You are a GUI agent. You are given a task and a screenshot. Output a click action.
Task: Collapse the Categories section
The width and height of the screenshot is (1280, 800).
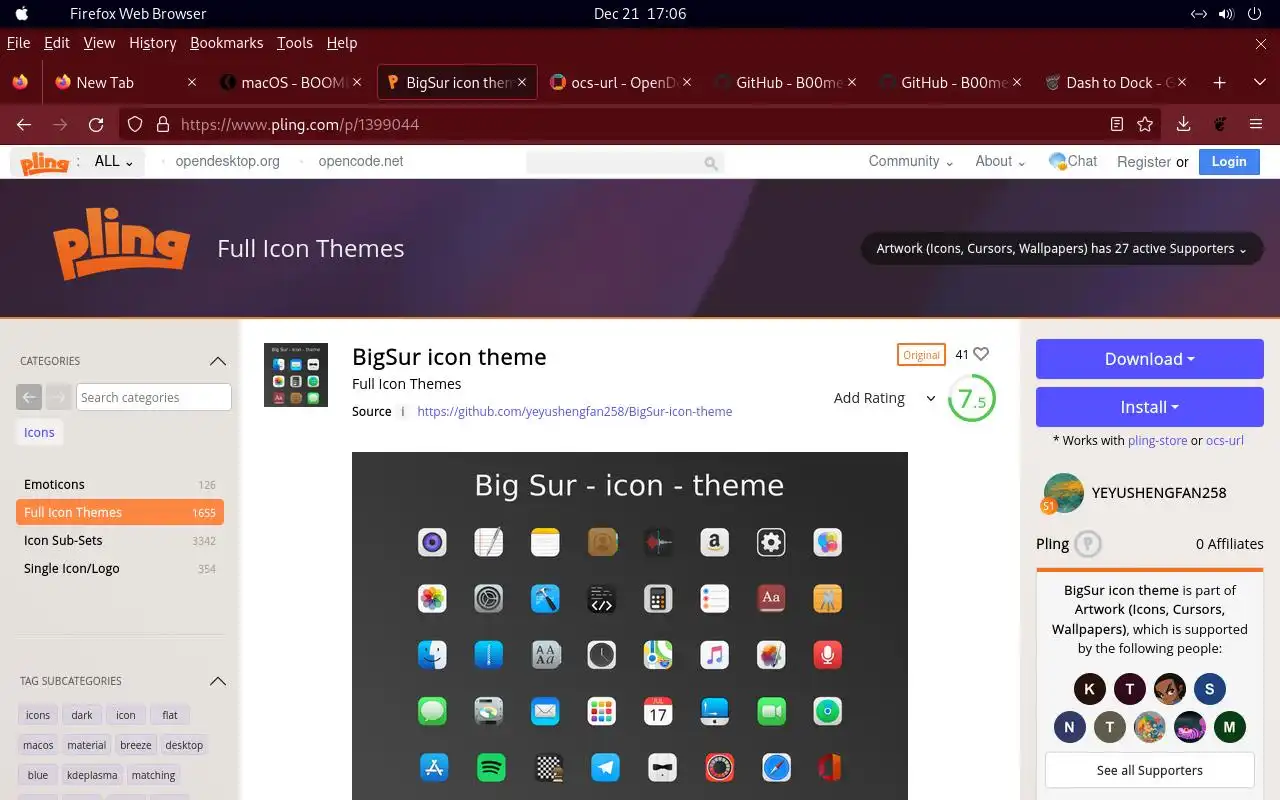tap(217, 361)
